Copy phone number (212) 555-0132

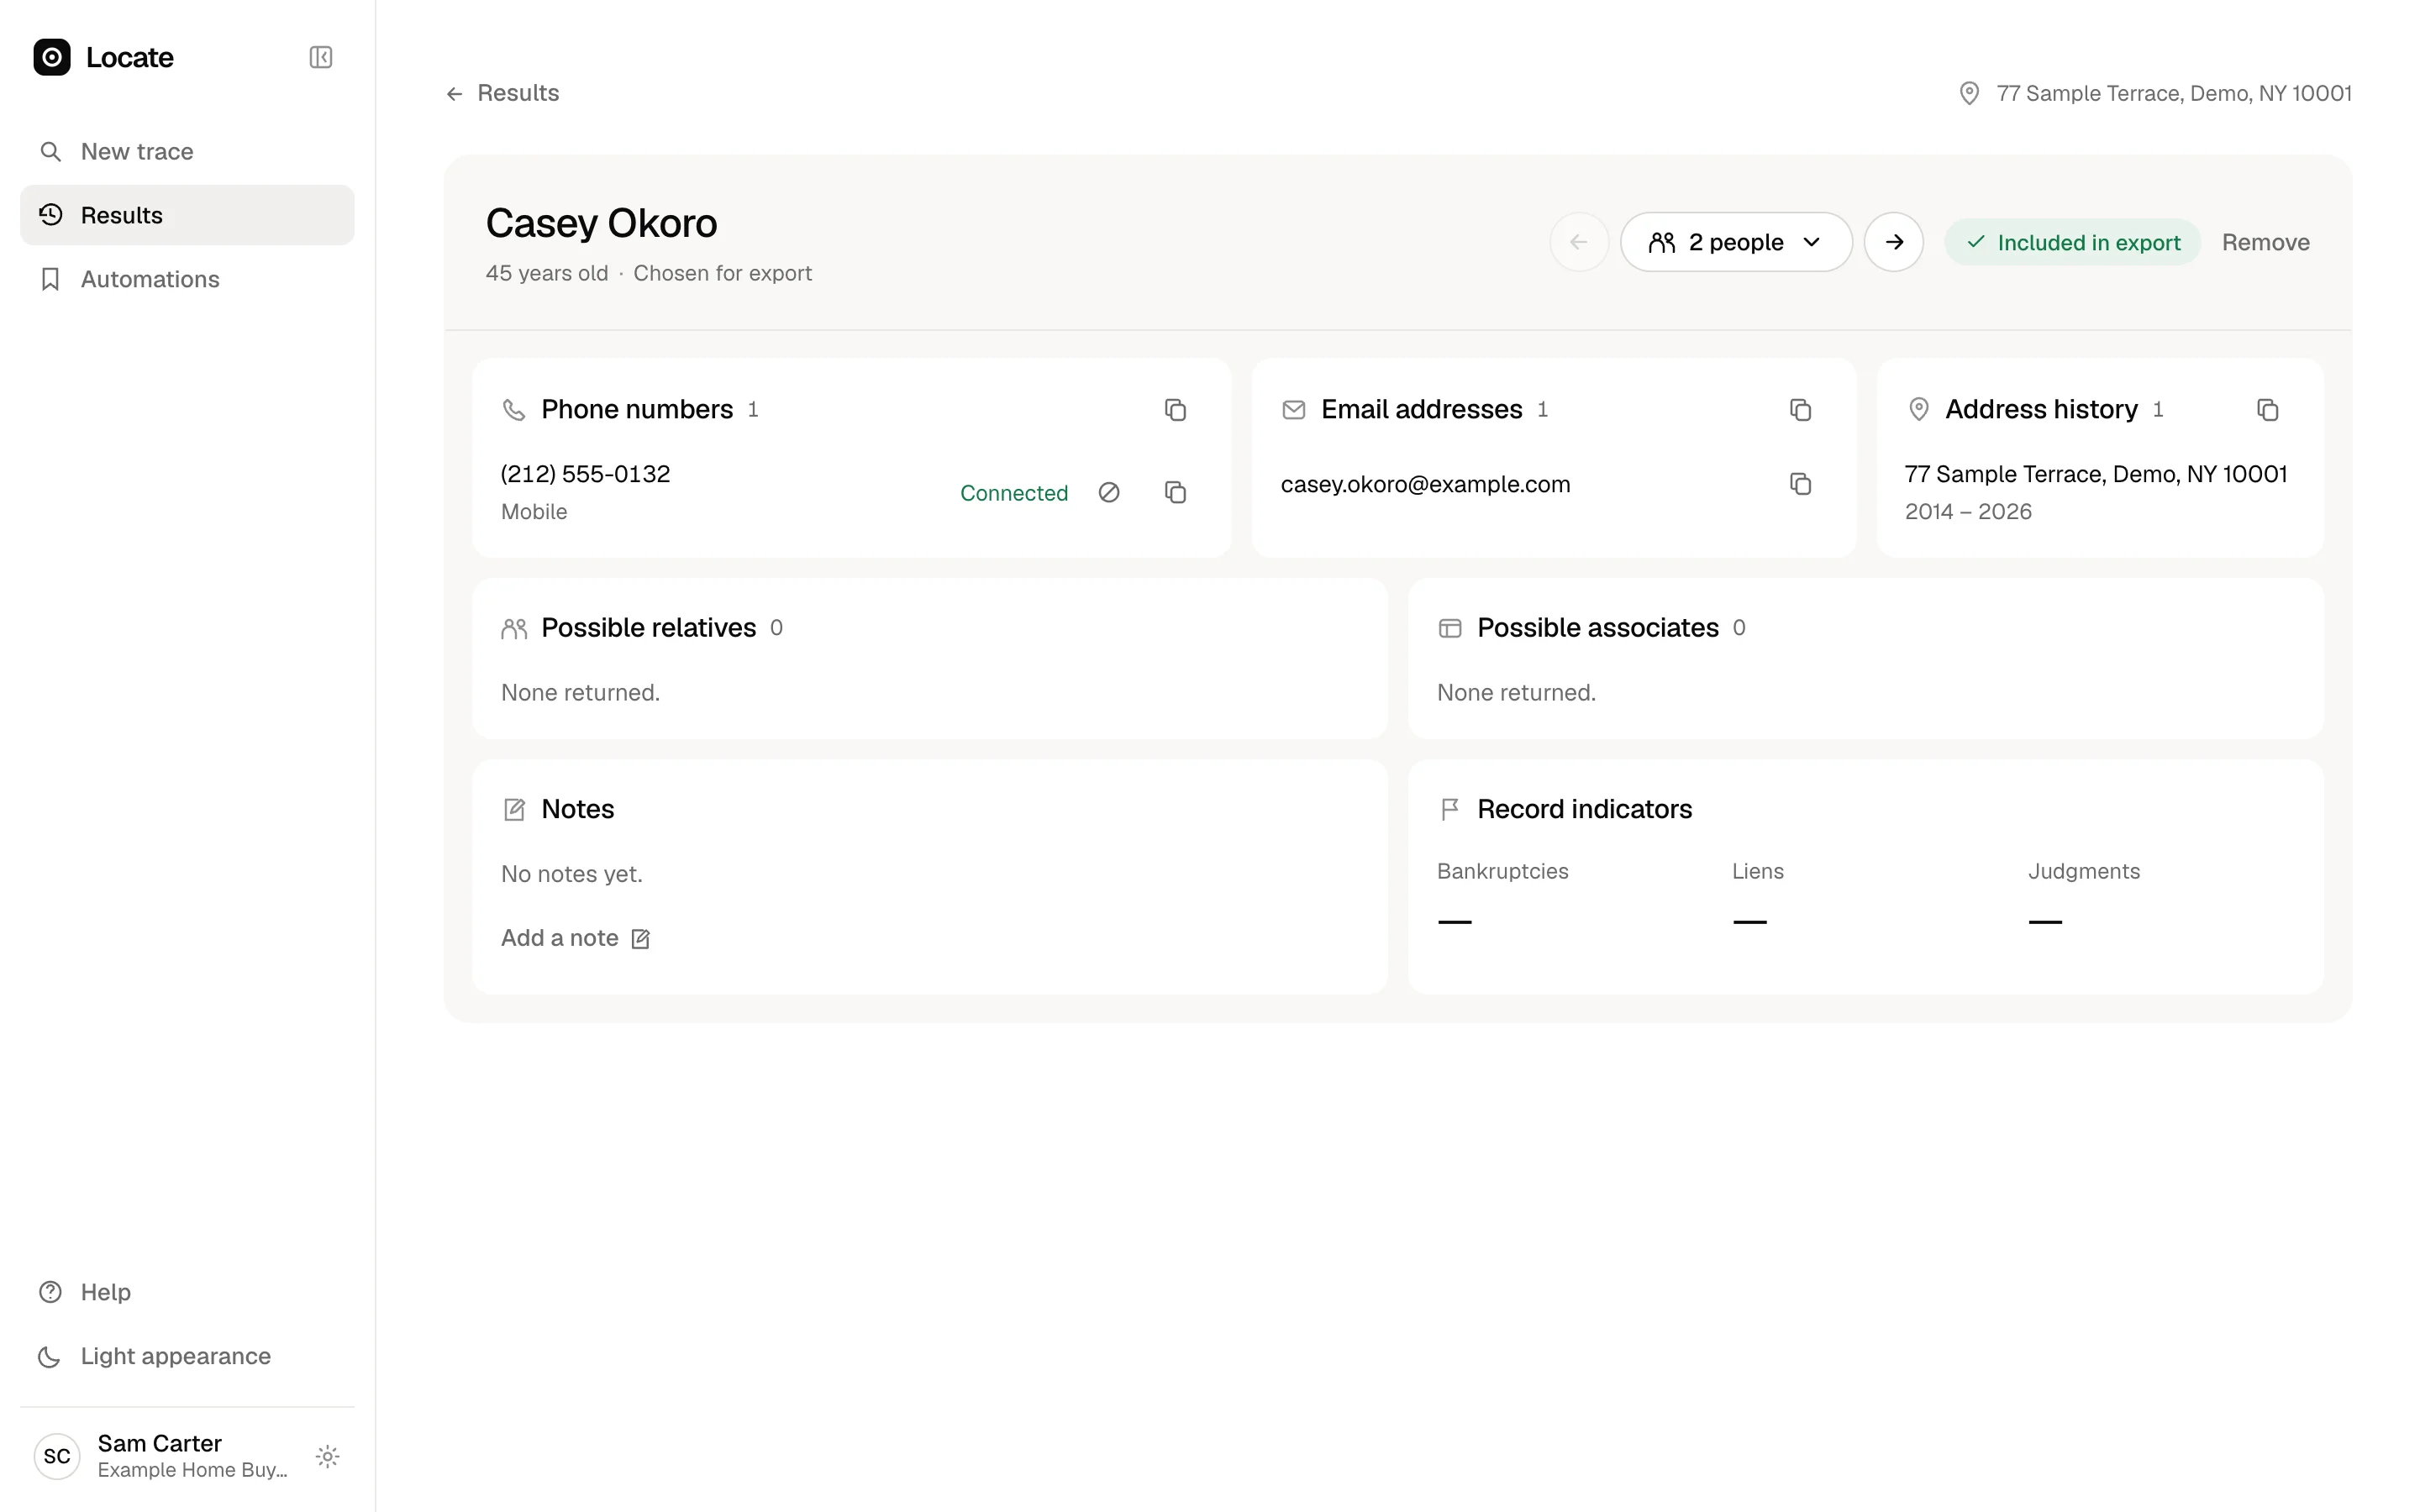(x=1175, y=492)
